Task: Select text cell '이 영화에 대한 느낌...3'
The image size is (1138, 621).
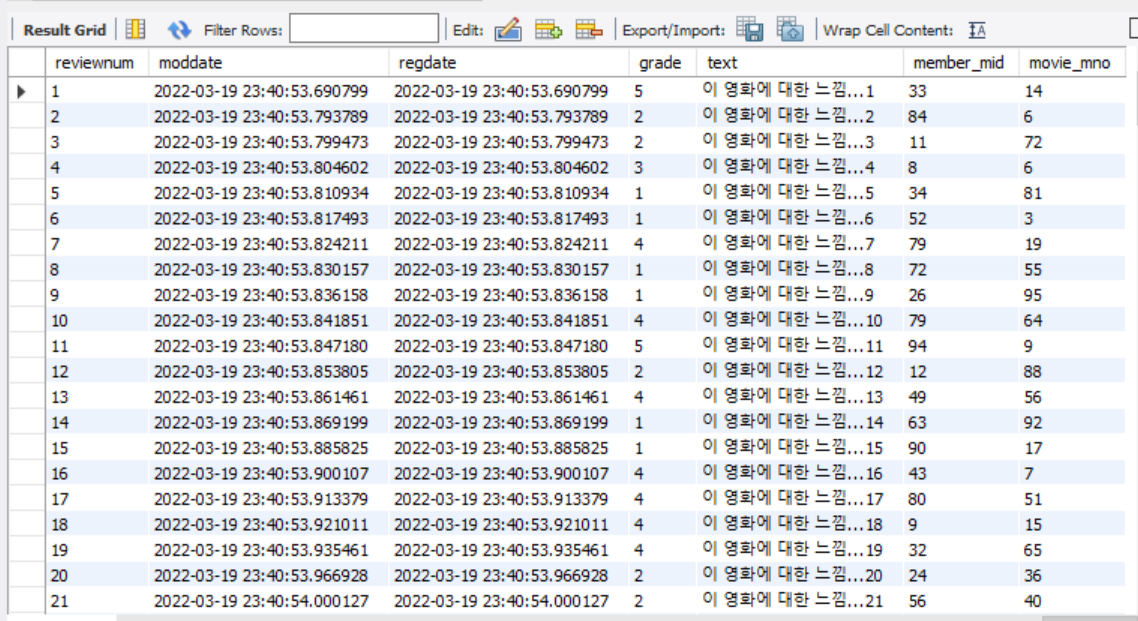Action: 800,142
